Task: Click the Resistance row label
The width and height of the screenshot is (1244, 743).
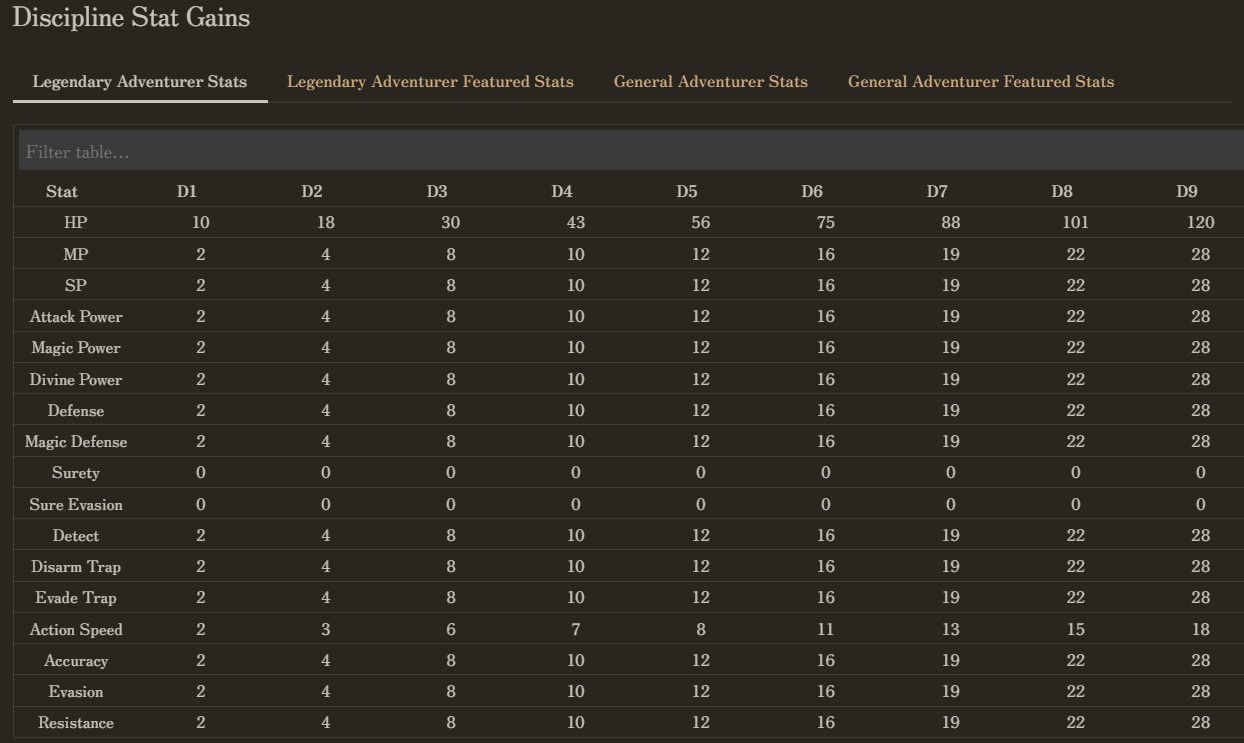Action: [76, 723]
